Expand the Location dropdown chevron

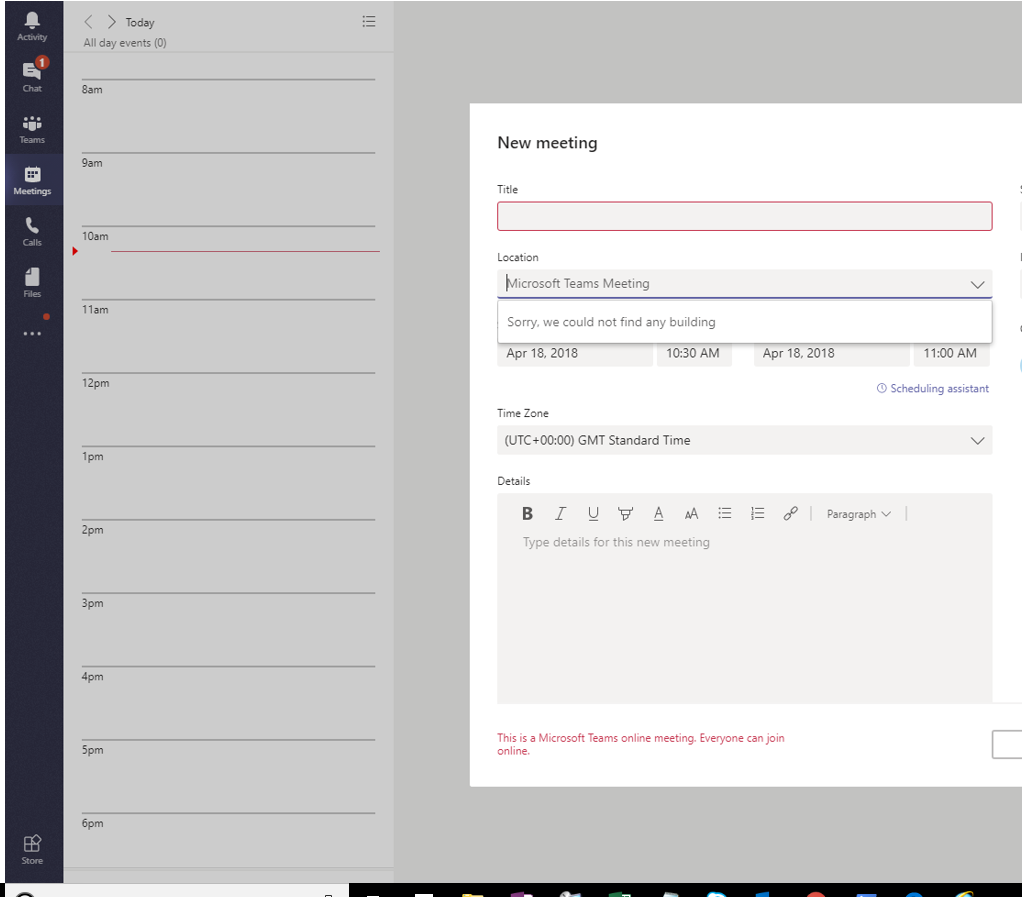[x=977, y=284]
